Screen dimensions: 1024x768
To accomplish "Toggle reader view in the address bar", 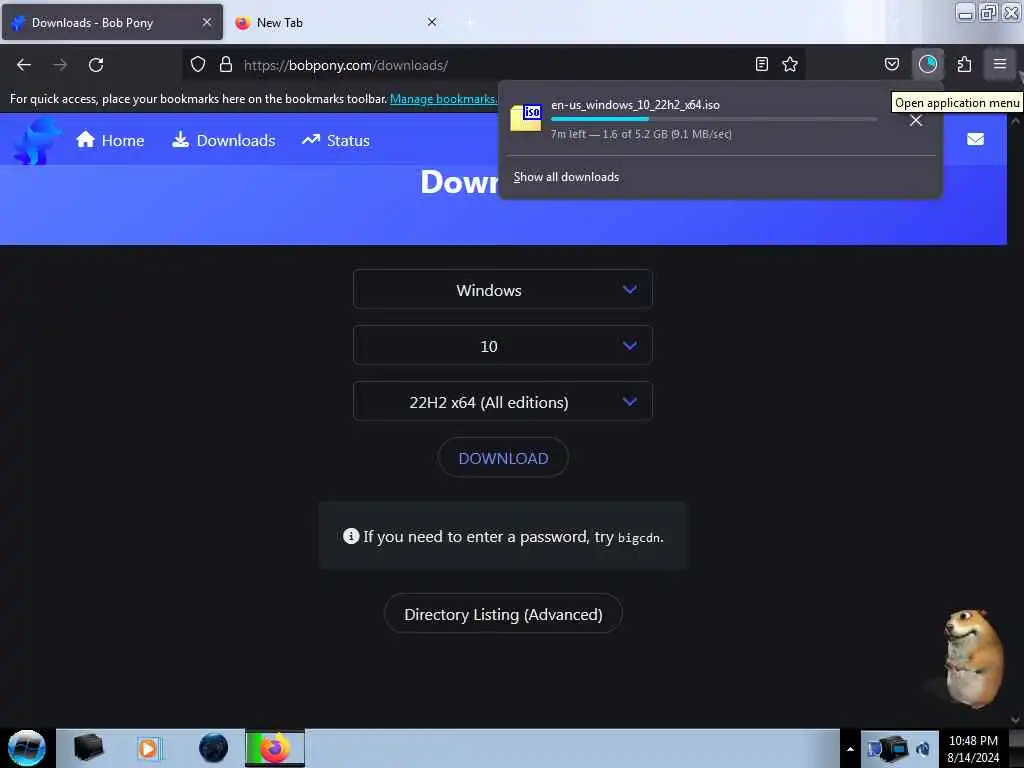I will tap(761, 64).
